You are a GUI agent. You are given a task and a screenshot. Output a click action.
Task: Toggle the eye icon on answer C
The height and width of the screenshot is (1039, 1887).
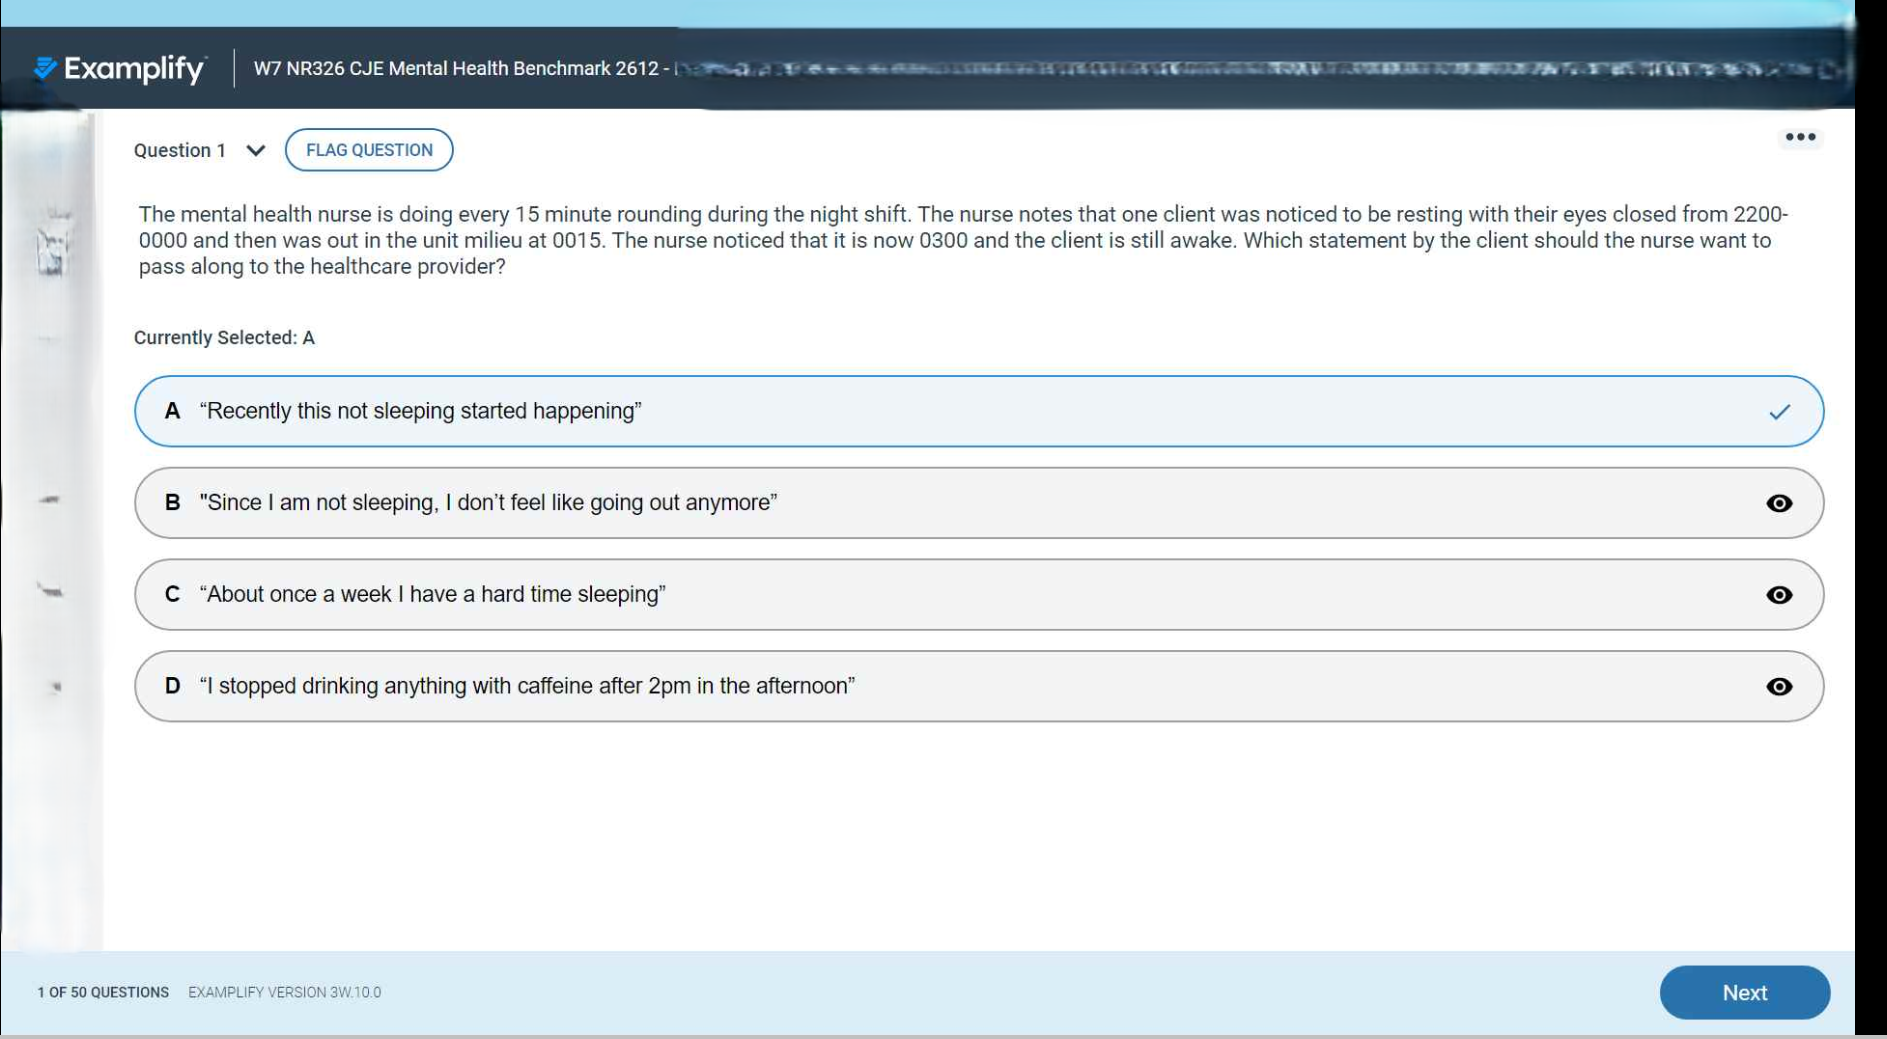[x=1779, y=595]
